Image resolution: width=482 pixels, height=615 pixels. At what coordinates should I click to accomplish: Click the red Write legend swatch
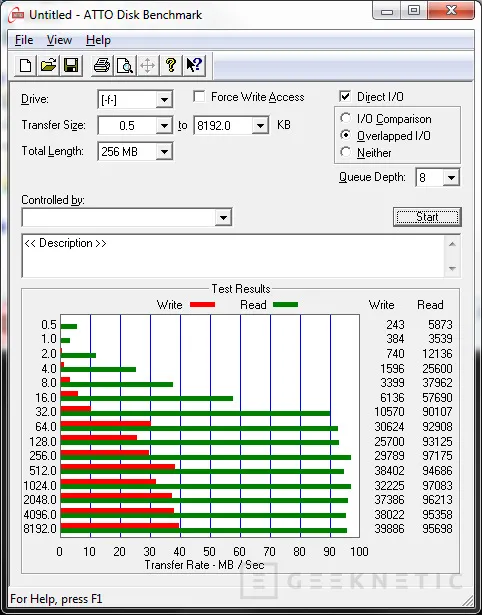click(202, 304)
